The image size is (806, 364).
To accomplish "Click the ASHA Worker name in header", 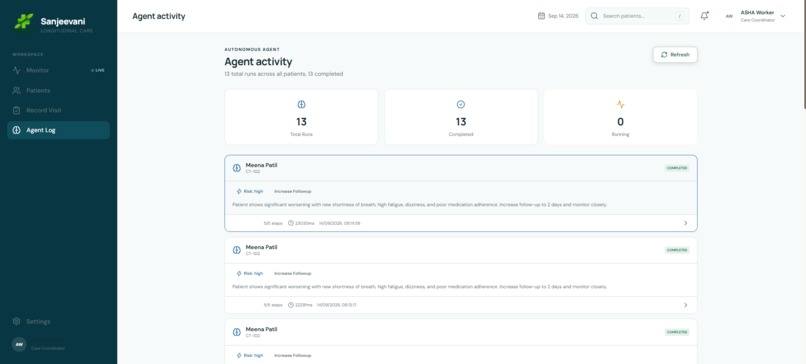I will tap(757, 12).
